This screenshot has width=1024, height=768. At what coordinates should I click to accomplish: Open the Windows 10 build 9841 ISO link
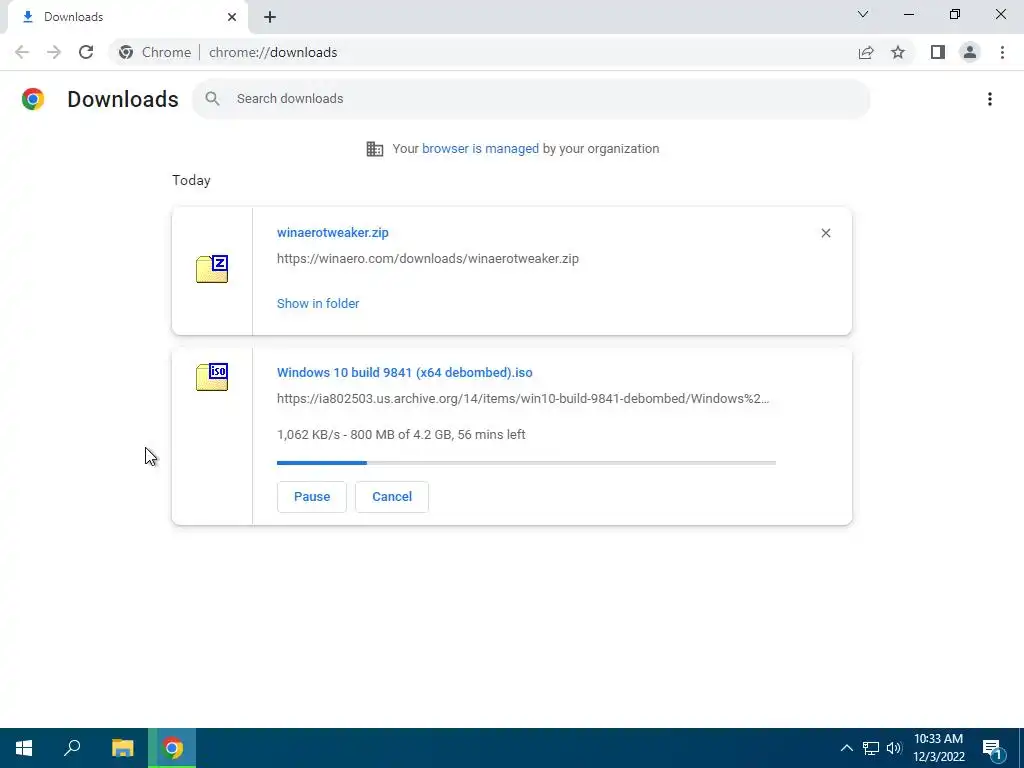(x=404, y=373)
